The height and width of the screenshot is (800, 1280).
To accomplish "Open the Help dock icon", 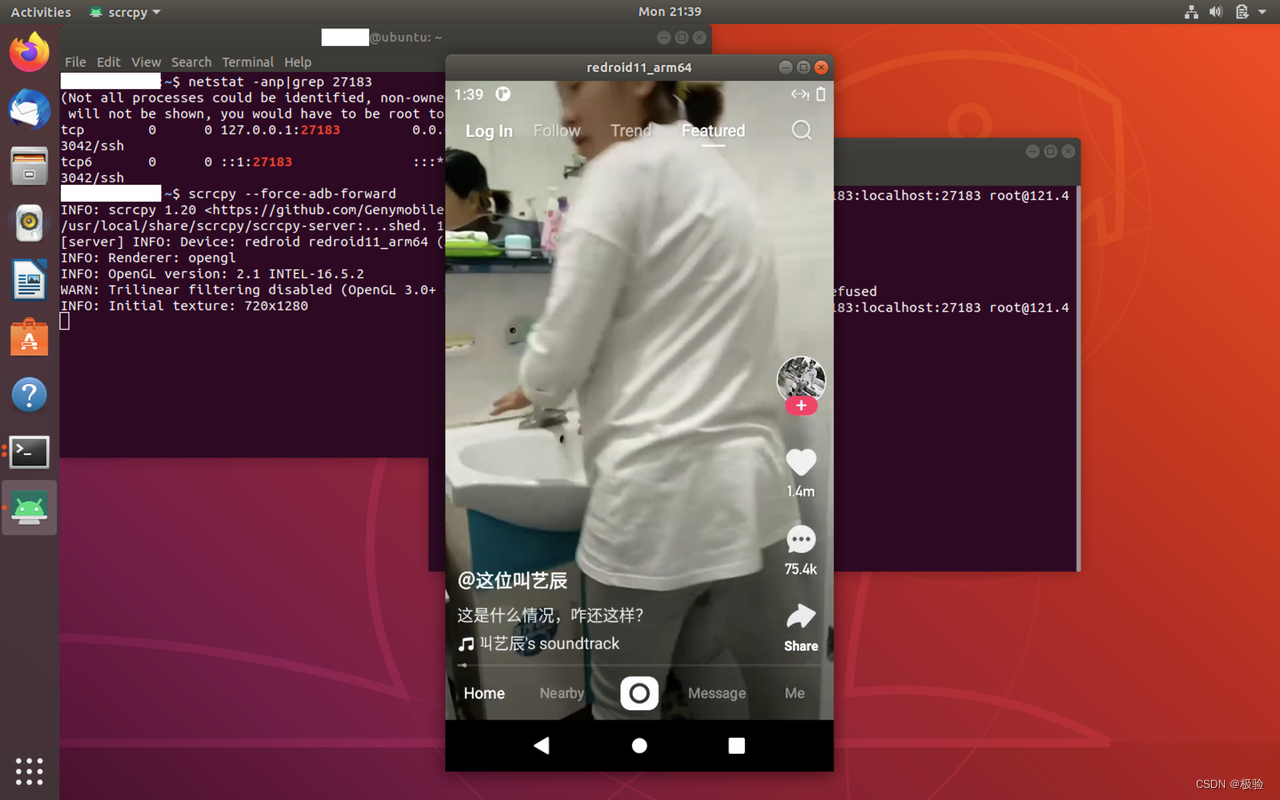I will [x=29, y=395].
